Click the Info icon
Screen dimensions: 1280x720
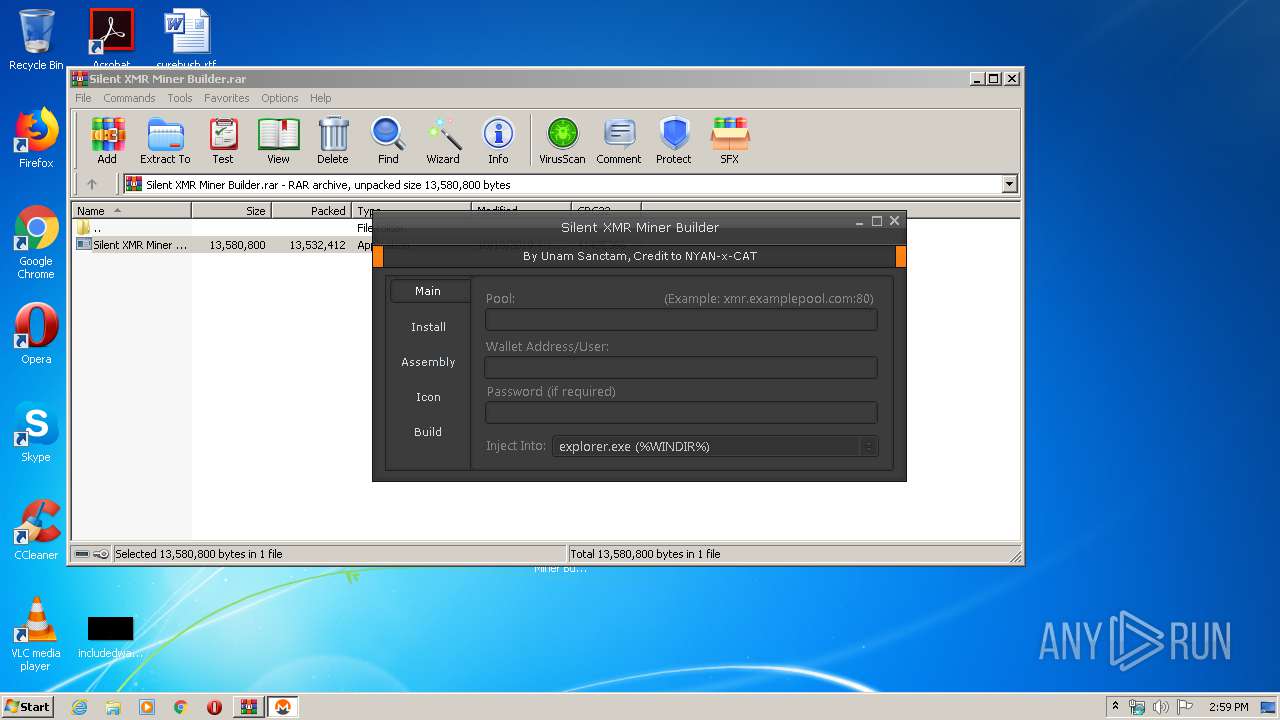[x=498, y=141]
